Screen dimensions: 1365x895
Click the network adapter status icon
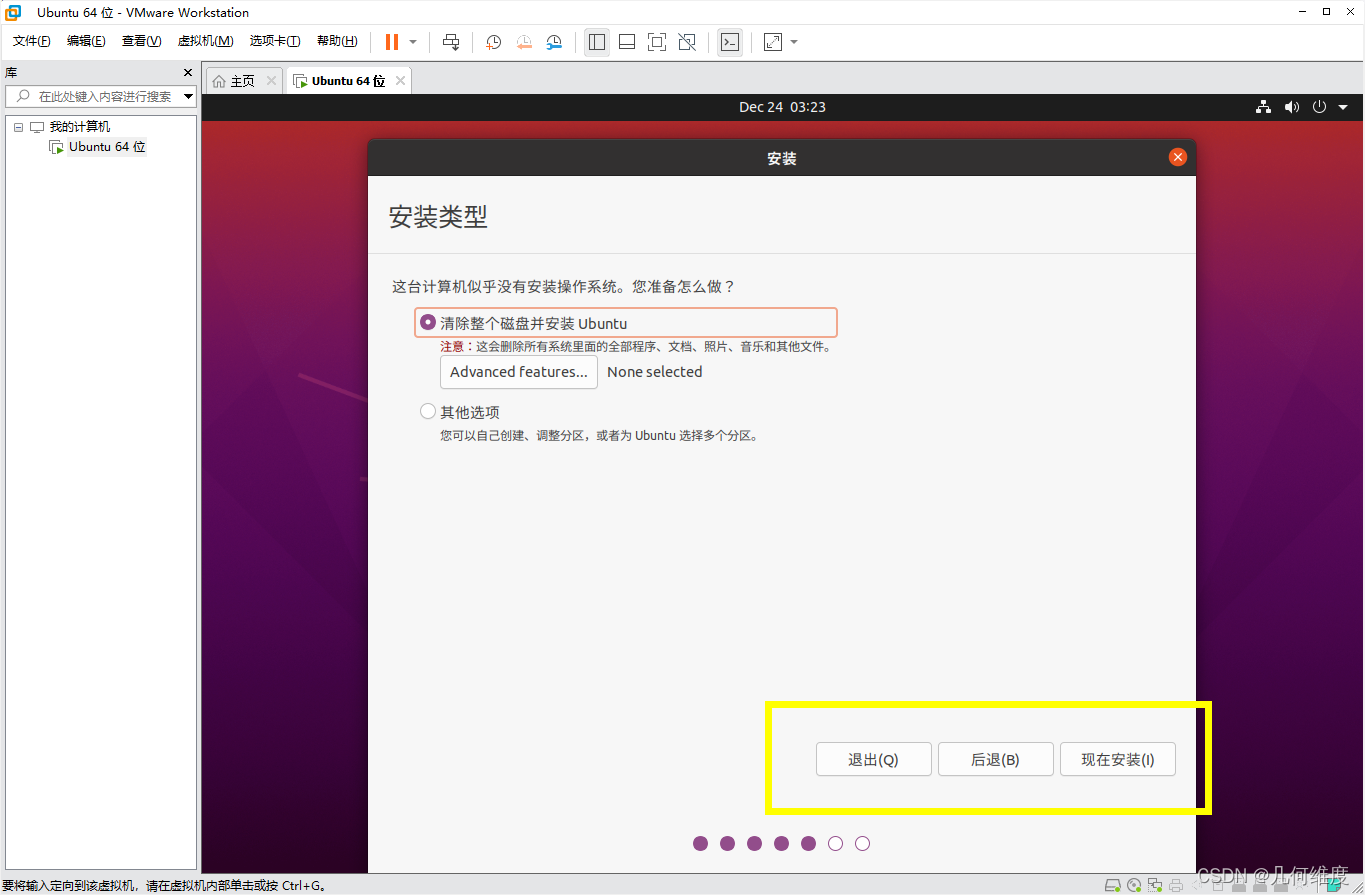(x=1155, y=885)
